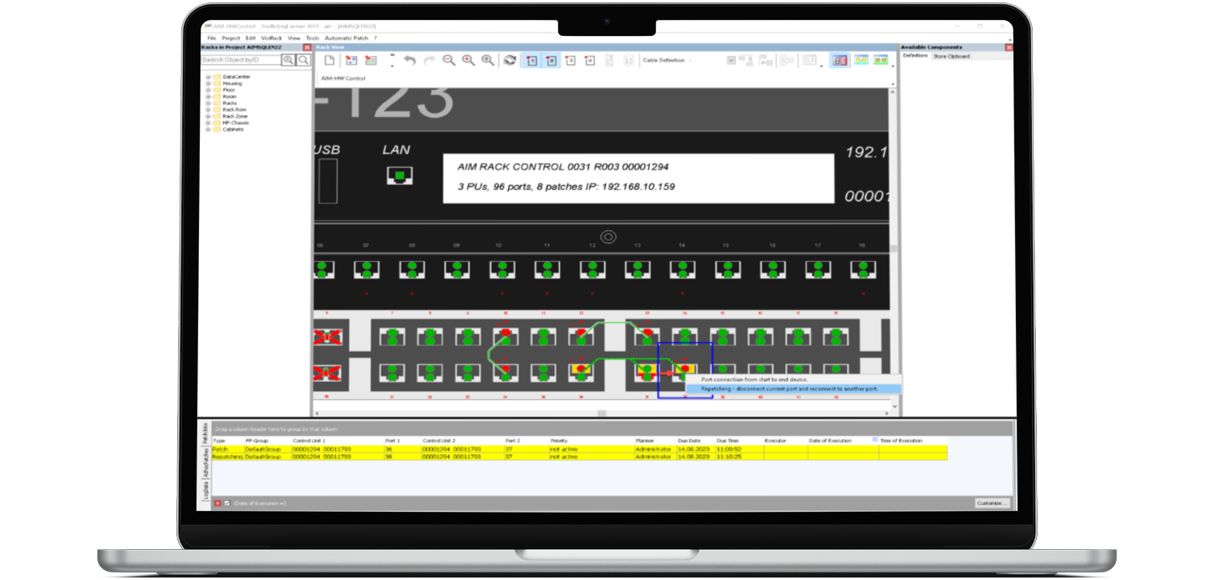Expand the Racks tree node
Image resolution: width=1214 pixels, height=580 pixels.
[208, 103]
